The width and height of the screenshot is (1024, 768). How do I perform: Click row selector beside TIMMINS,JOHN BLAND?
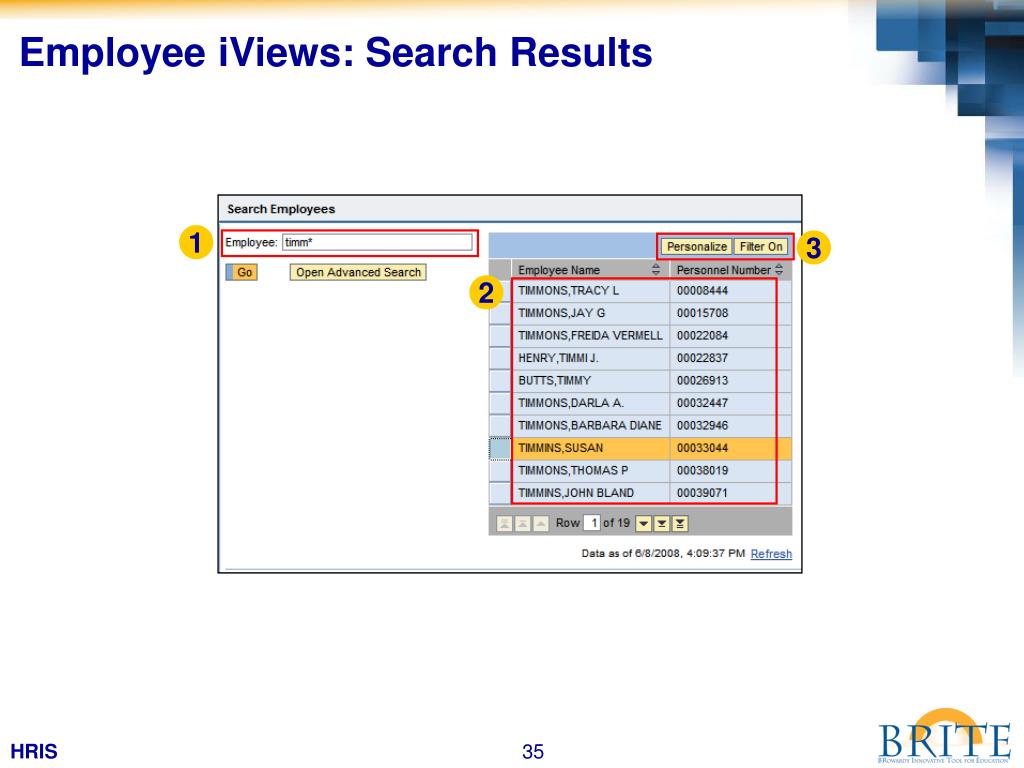(500, 493)
